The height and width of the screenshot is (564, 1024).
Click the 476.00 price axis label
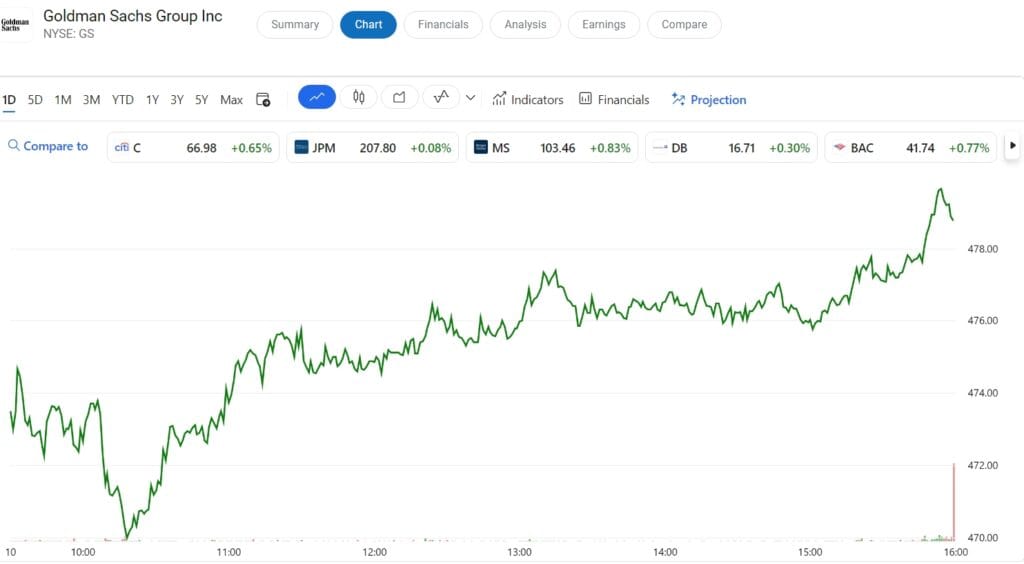point(982,321)
